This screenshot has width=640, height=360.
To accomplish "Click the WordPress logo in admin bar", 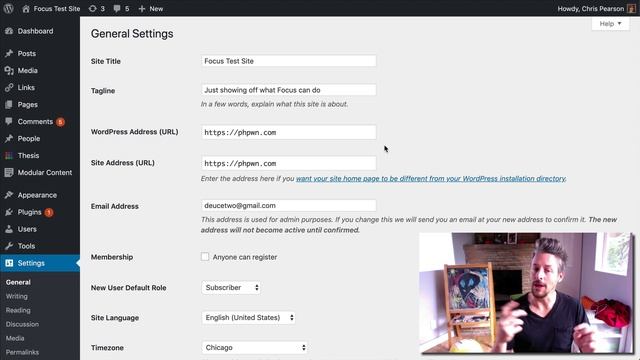I will pos(9,8).
